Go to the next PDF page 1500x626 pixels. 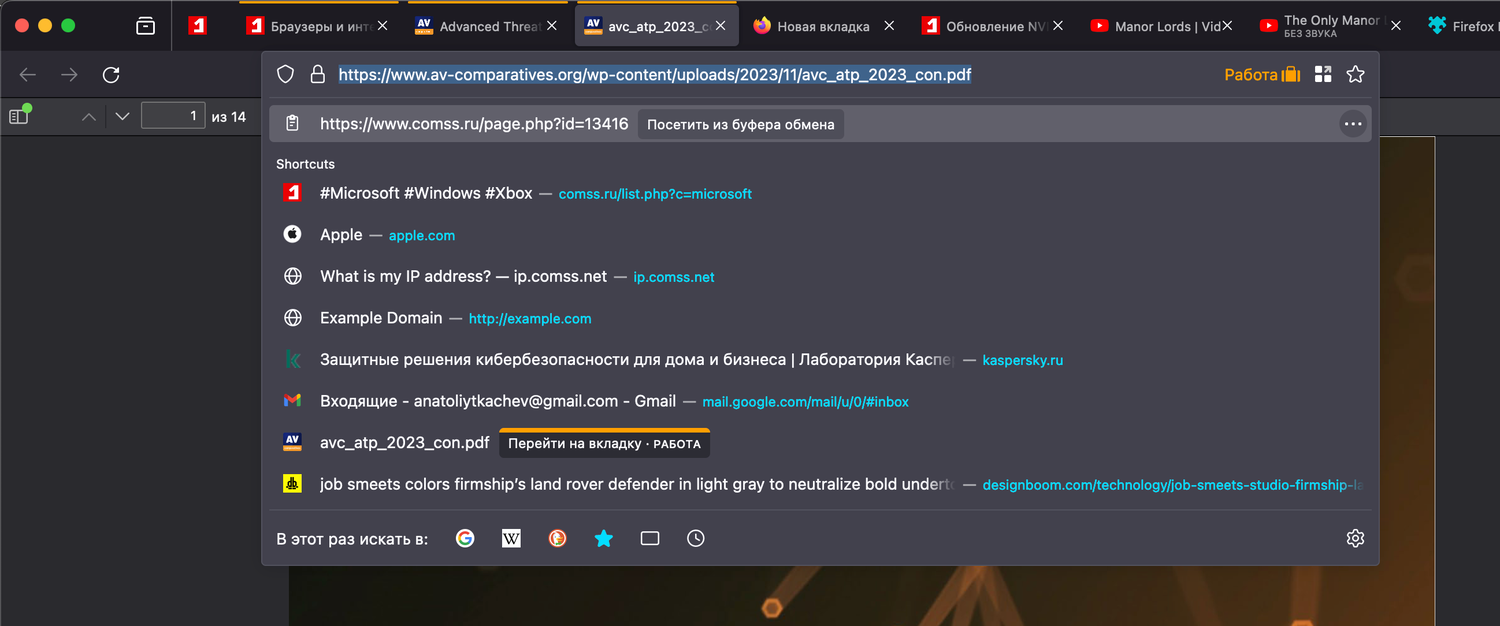[x=122, y=117]
